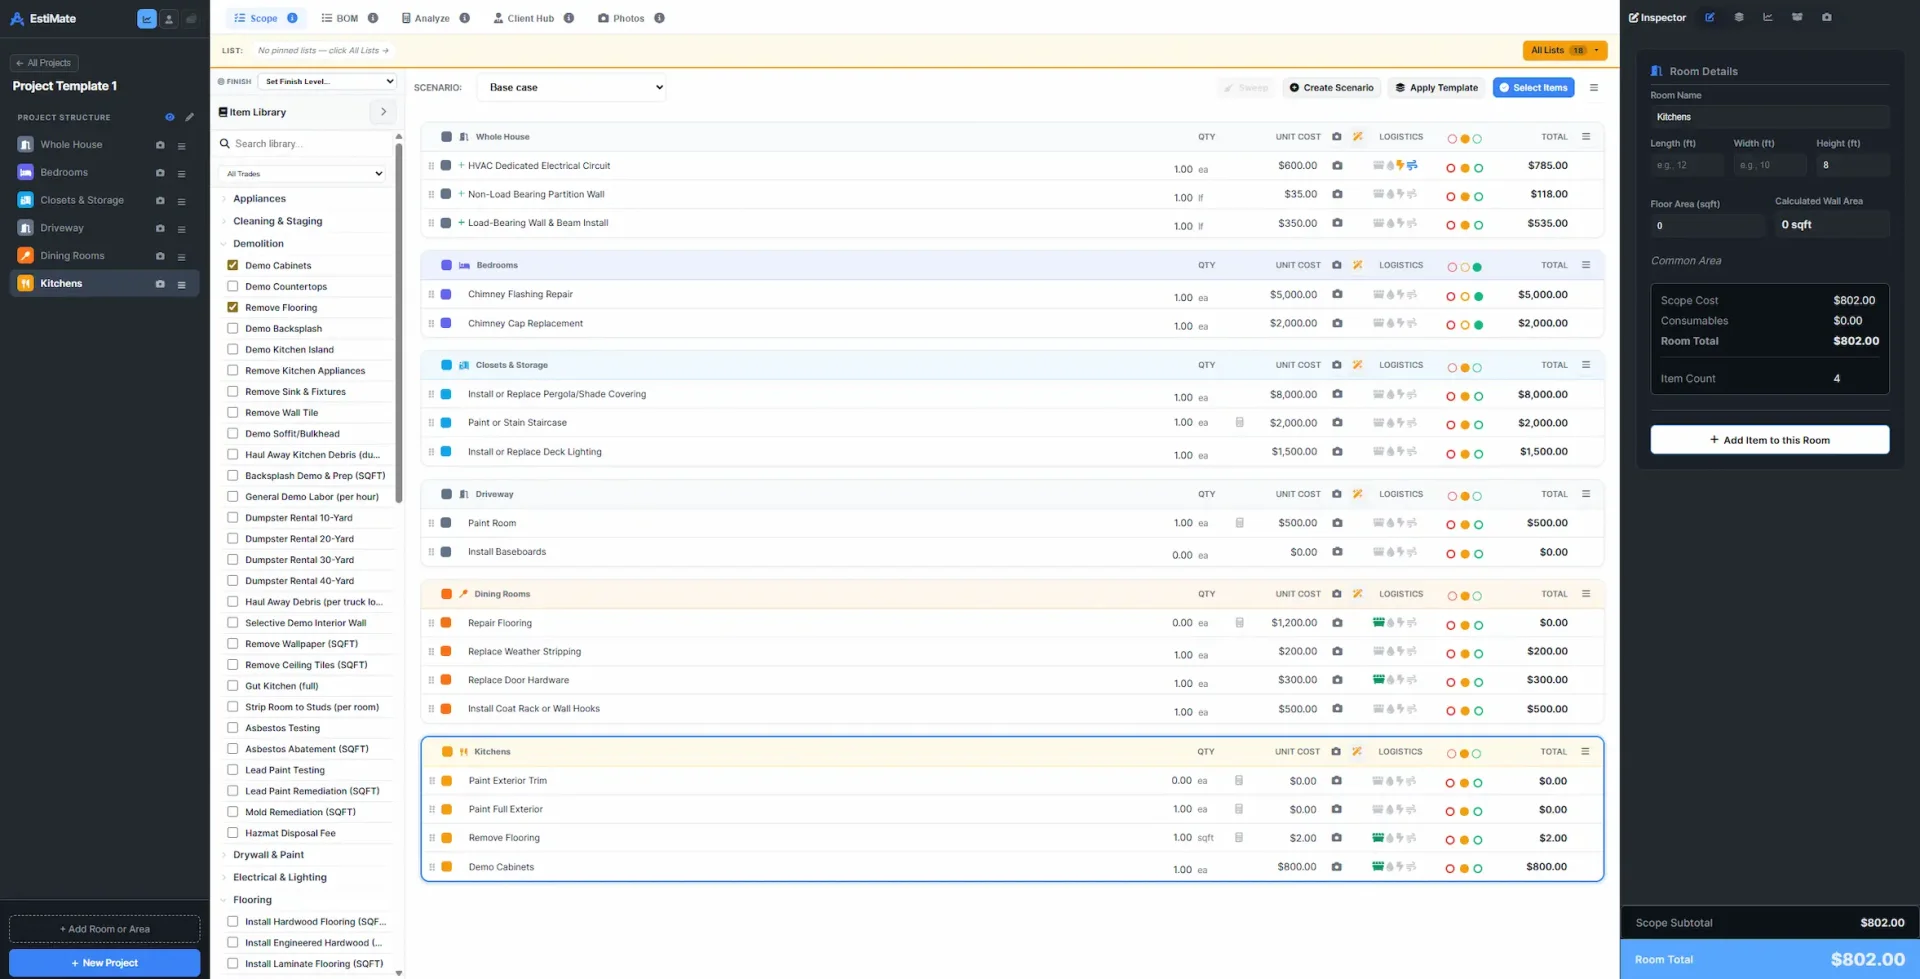This screenshot has height=979, width=1920.
Task: Click the BOM tab info icon
Action: tap(373, 18)
